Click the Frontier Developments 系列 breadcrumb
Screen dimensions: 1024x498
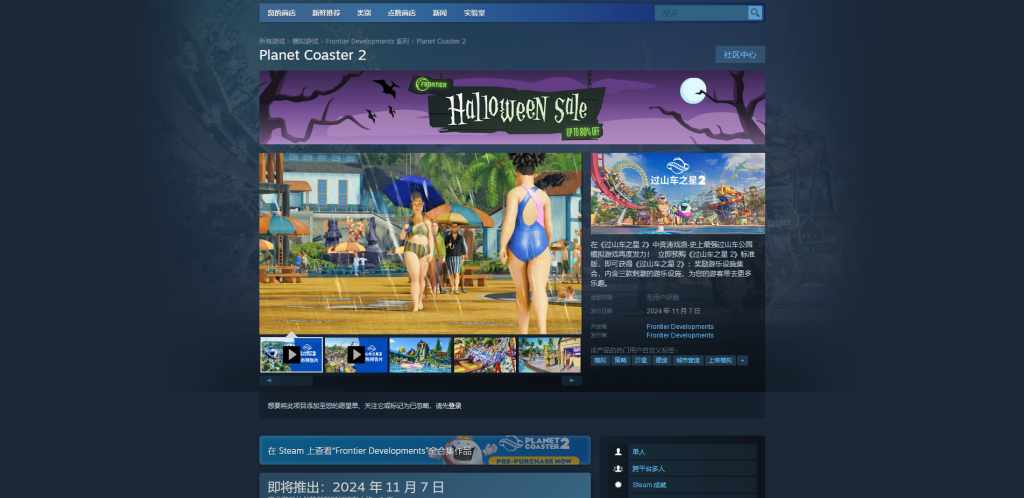click(367, 41)
